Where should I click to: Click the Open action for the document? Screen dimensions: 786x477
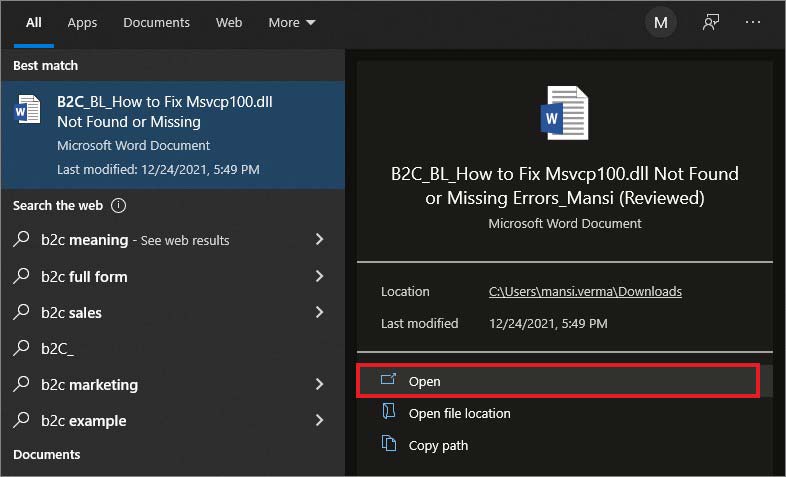tap(558, 381)
